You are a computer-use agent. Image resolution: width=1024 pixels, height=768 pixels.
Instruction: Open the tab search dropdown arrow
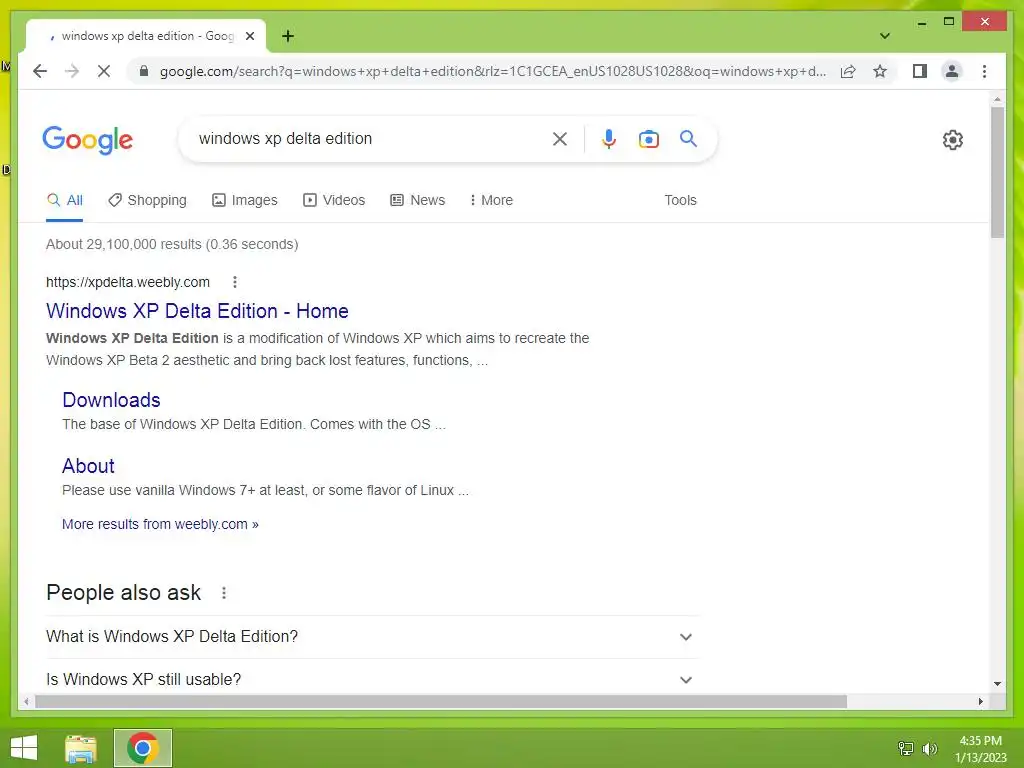point(884,36)
